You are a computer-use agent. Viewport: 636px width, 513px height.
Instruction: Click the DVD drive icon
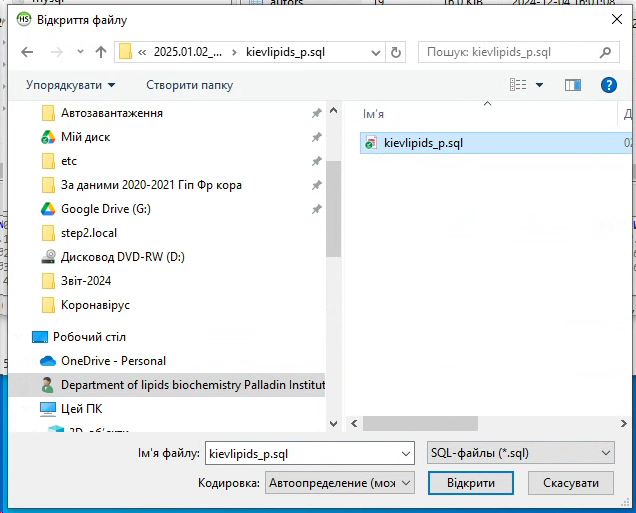48,257
